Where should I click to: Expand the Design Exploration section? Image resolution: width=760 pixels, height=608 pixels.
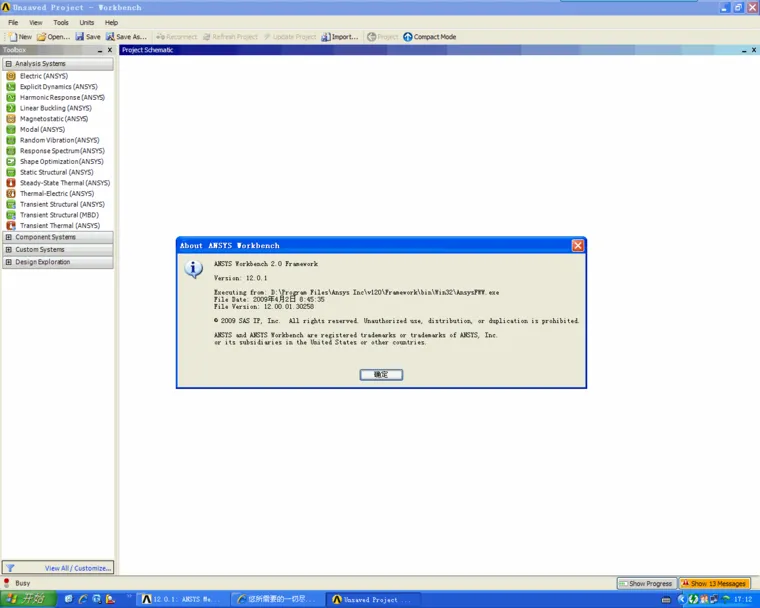tap(9, 262)
